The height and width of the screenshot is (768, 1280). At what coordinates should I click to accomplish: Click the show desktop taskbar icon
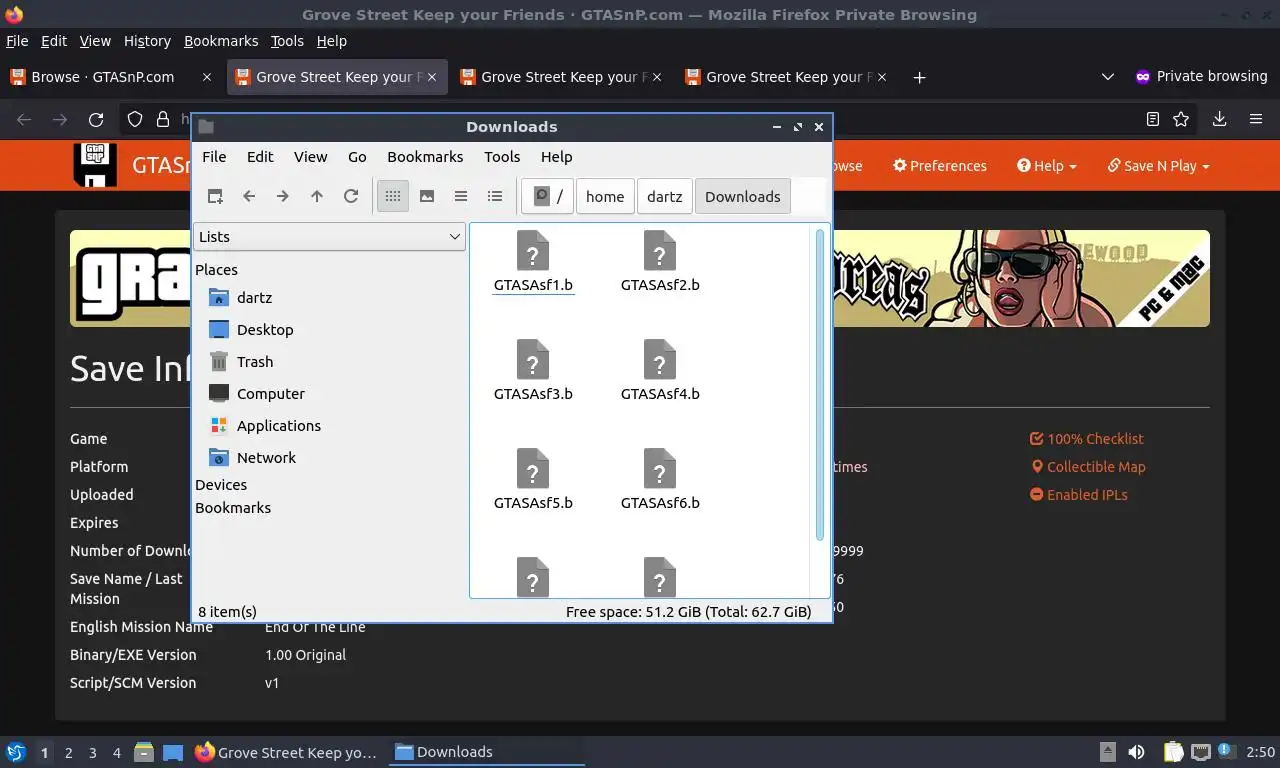tap(173, 752)
